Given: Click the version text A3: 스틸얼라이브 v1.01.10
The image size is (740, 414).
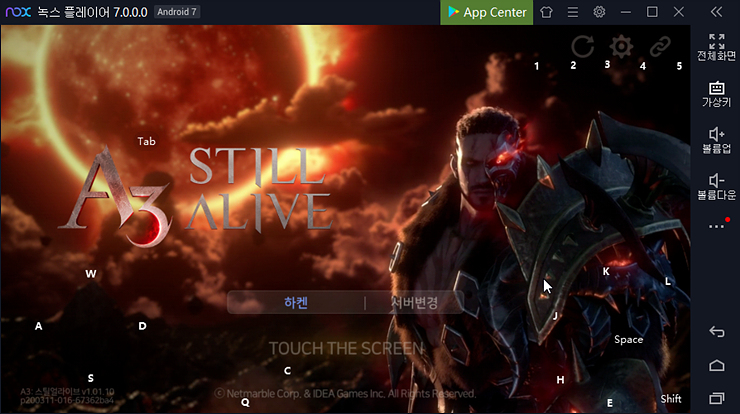Looking at the screenshot, I should pyautogui.click(x=67, y=392).
